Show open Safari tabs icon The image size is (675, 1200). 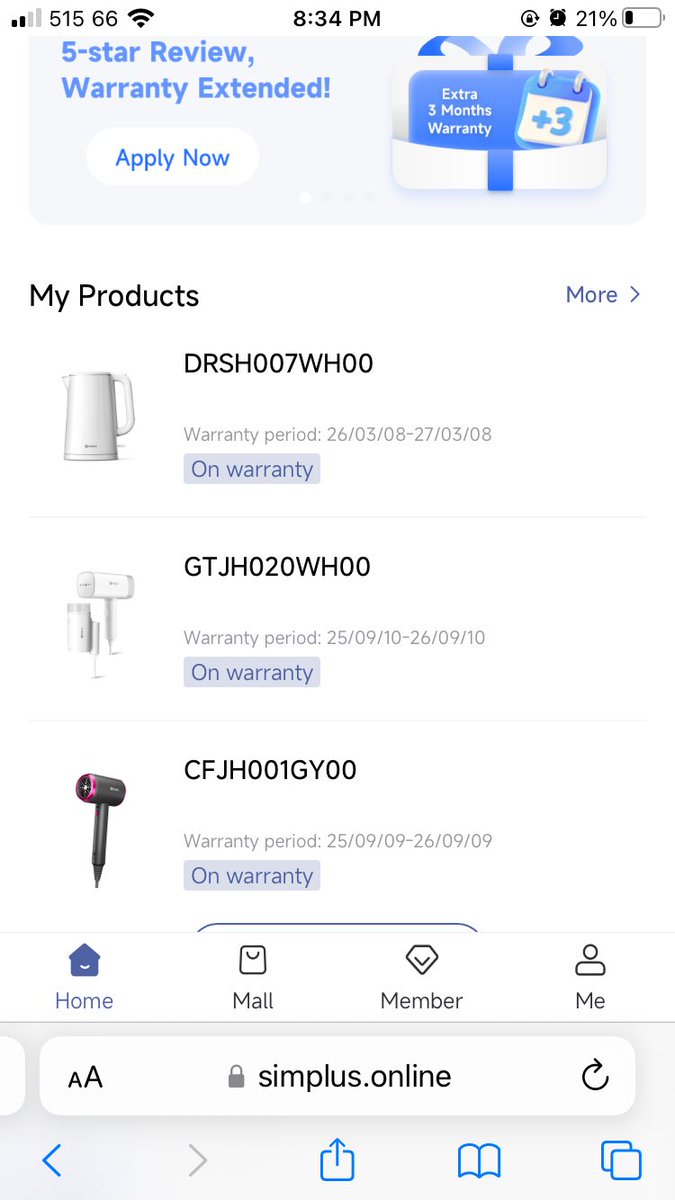click(621, 1160)
